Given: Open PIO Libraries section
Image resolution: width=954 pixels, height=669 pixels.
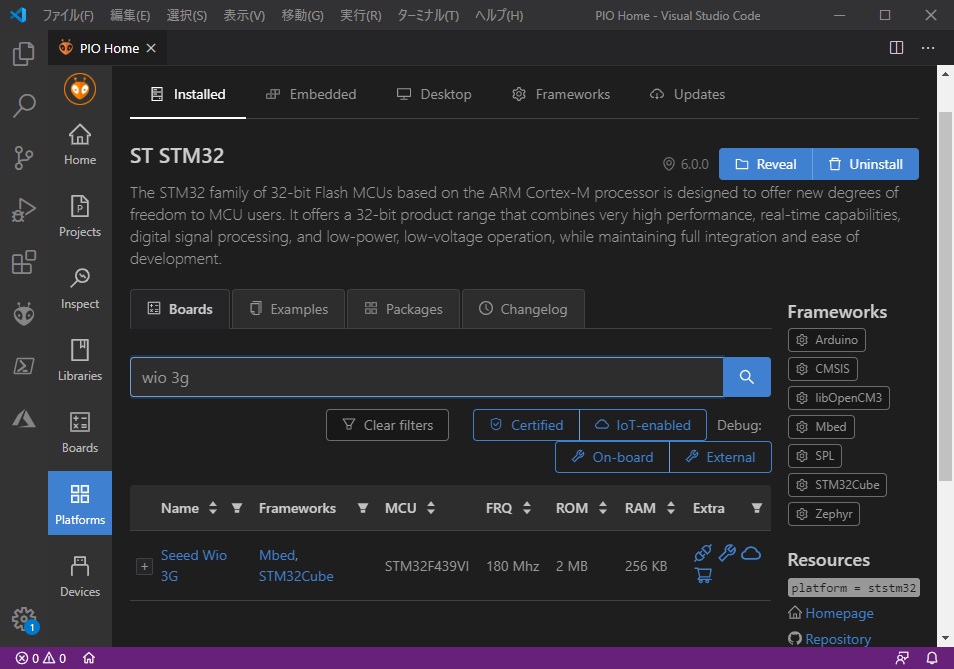Looking at the screenshot, I should point(80,360).
